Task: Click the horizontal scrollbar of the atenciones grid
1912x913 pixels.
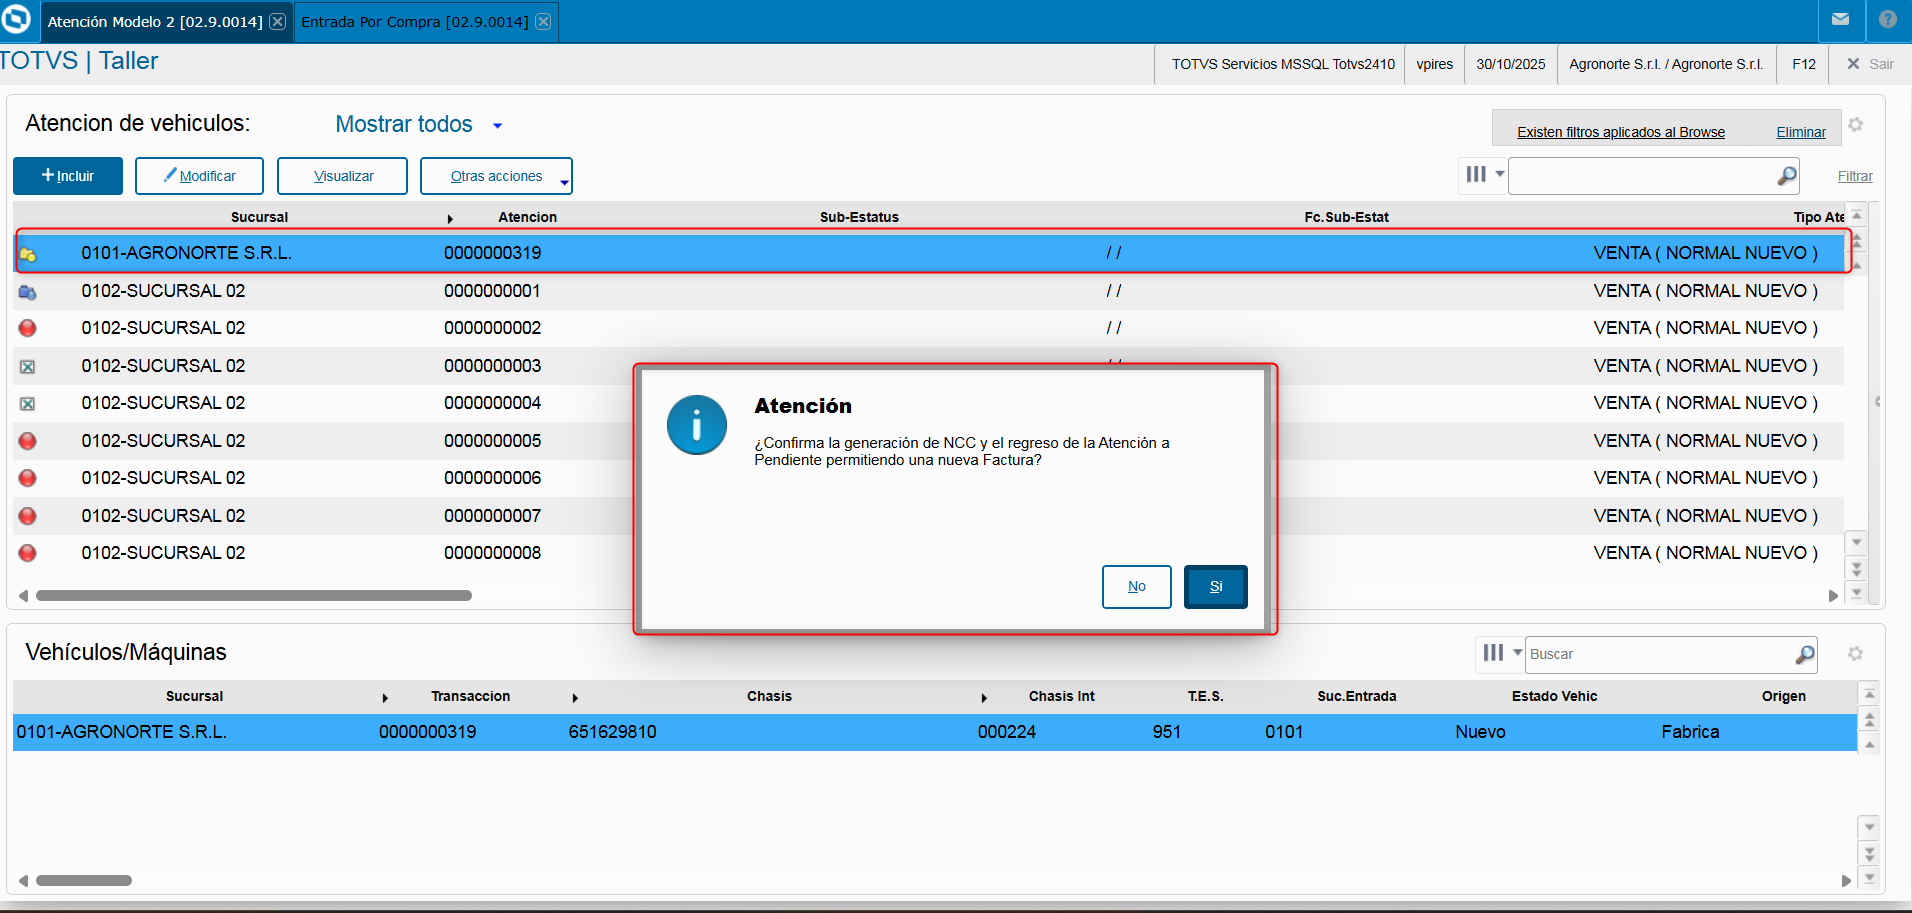Action: point(254,595)
